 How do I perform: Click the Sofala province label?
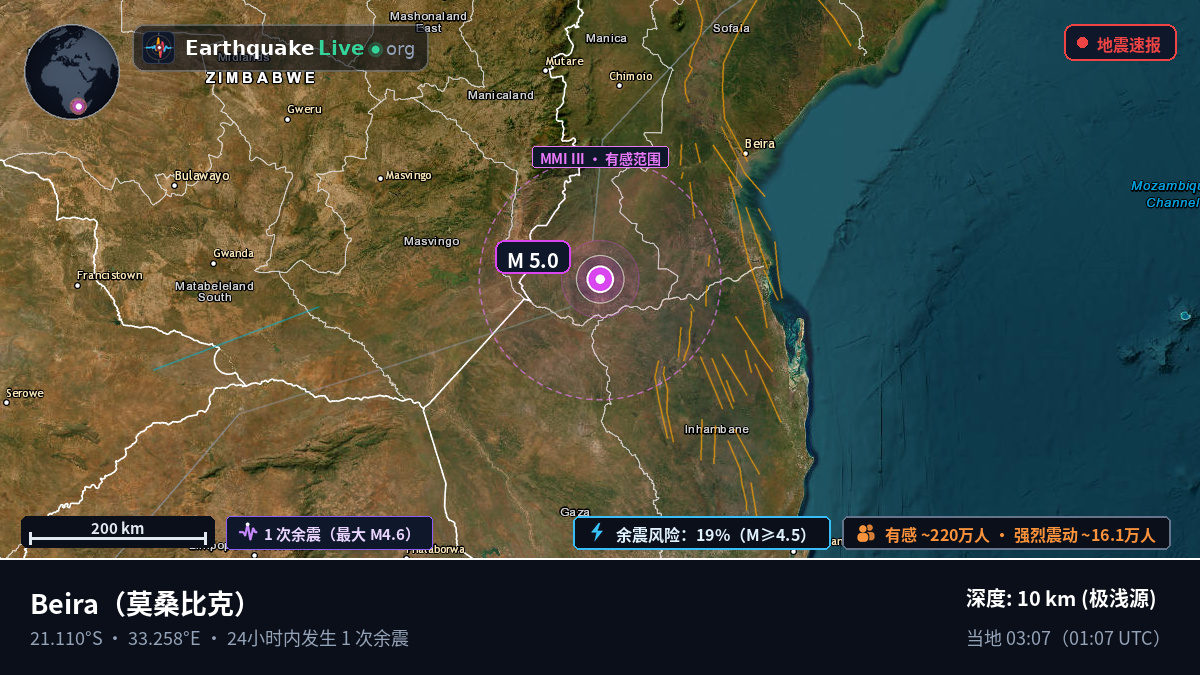(x=731, y=28)
